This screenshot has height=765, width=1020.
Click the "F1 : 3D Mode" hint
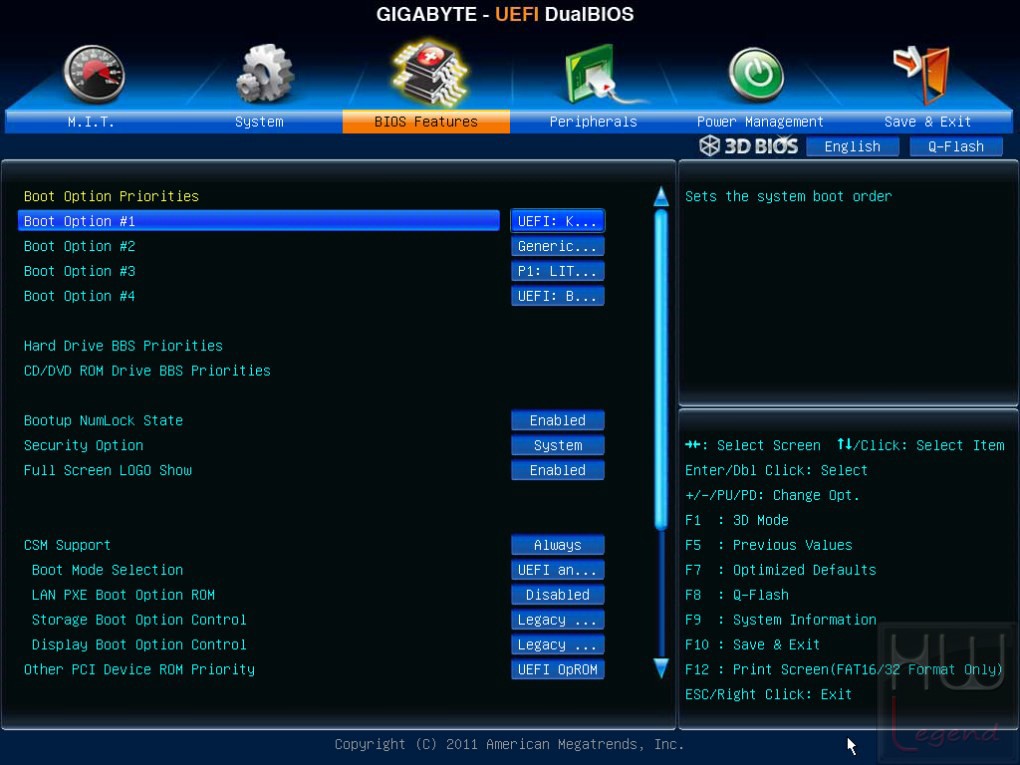pos(737,520)
